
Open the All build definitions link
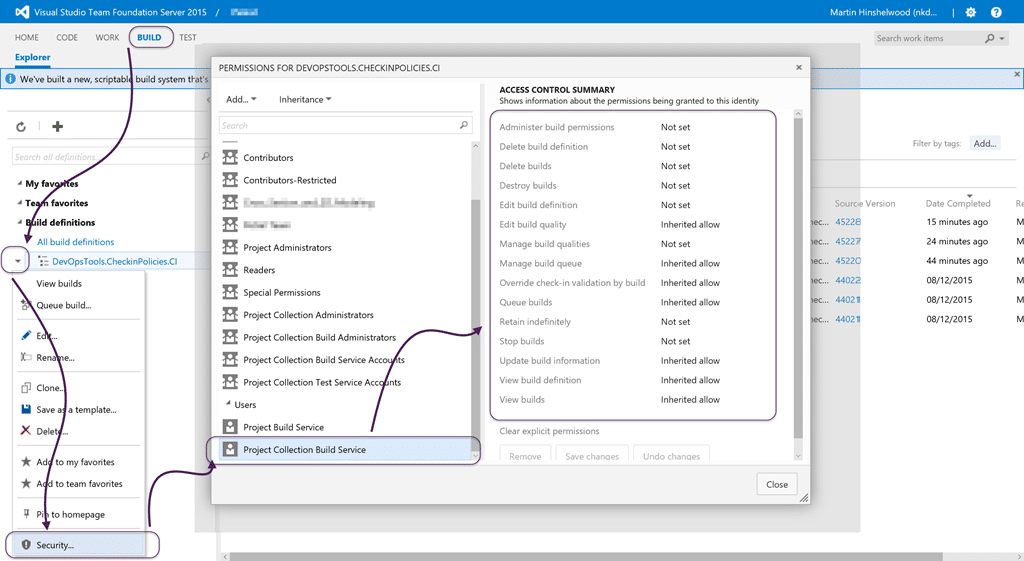click(76, 242)
